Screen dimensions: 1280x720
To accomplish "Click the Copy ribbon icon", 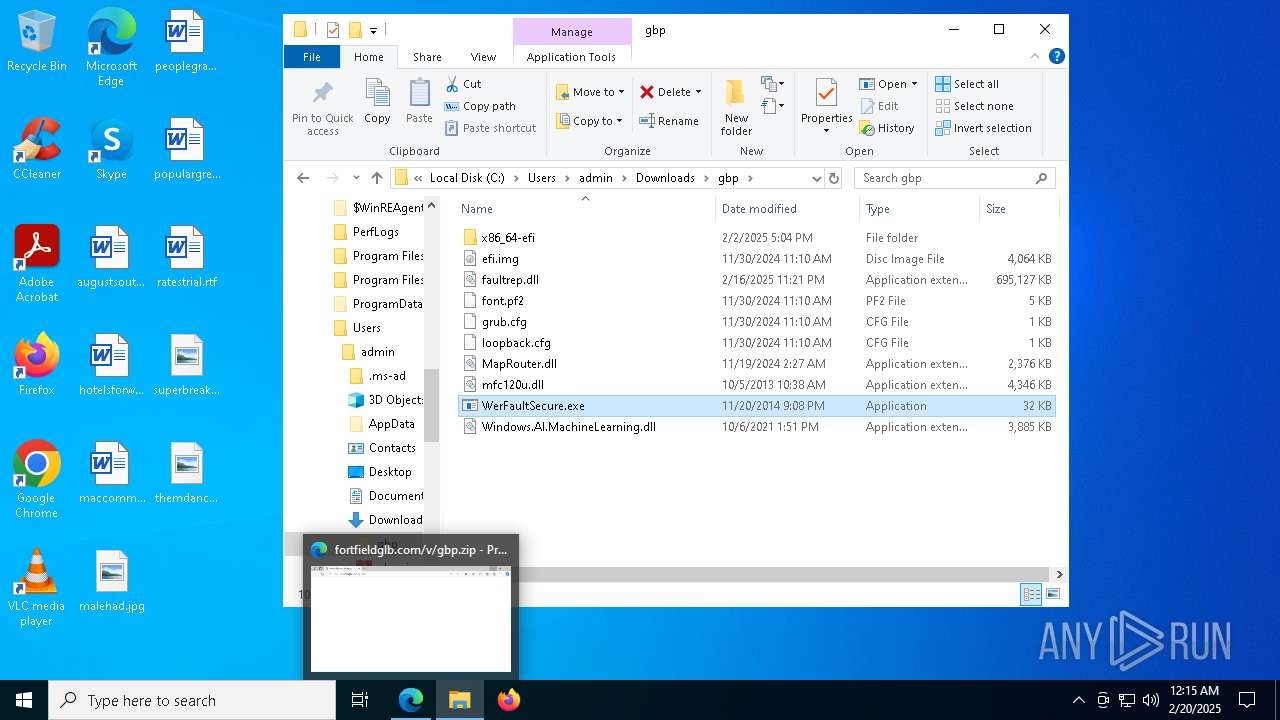I will coord(377,101).
